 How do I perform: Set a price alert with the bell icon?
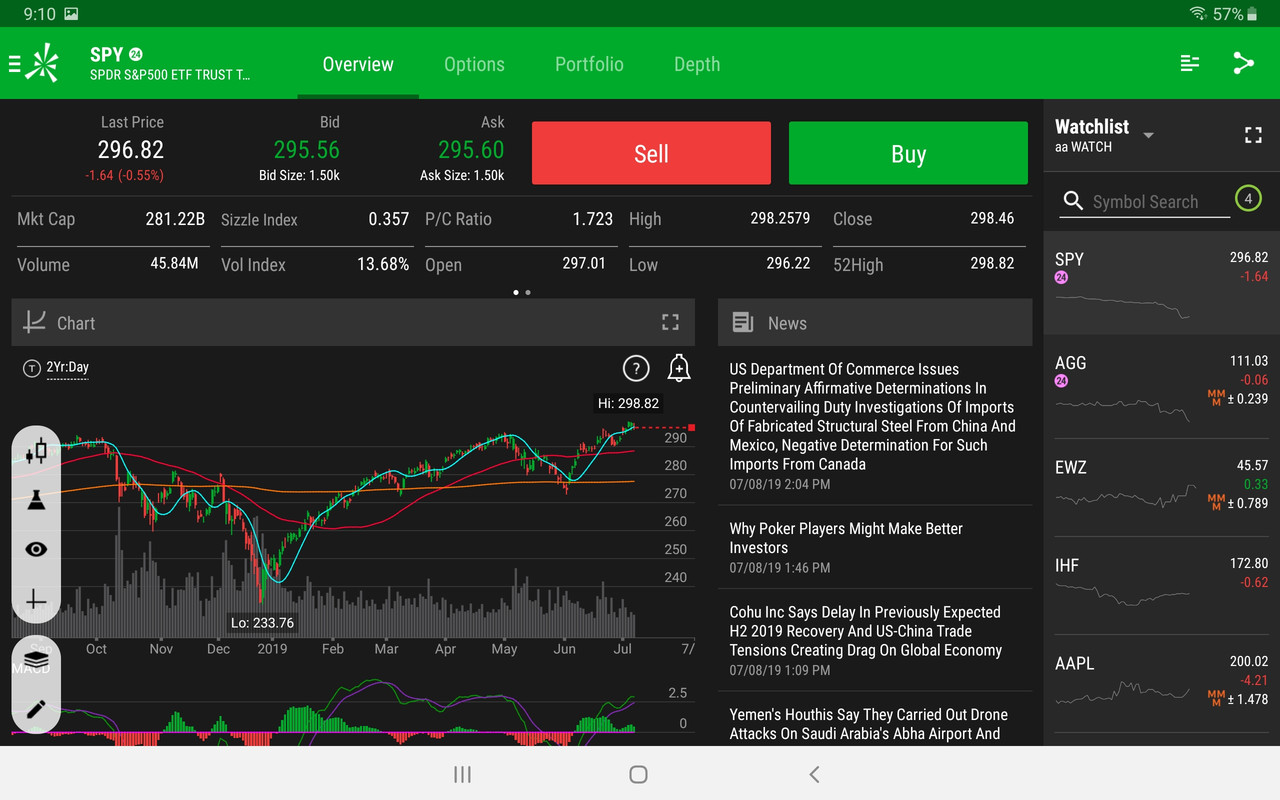[679, 368]
